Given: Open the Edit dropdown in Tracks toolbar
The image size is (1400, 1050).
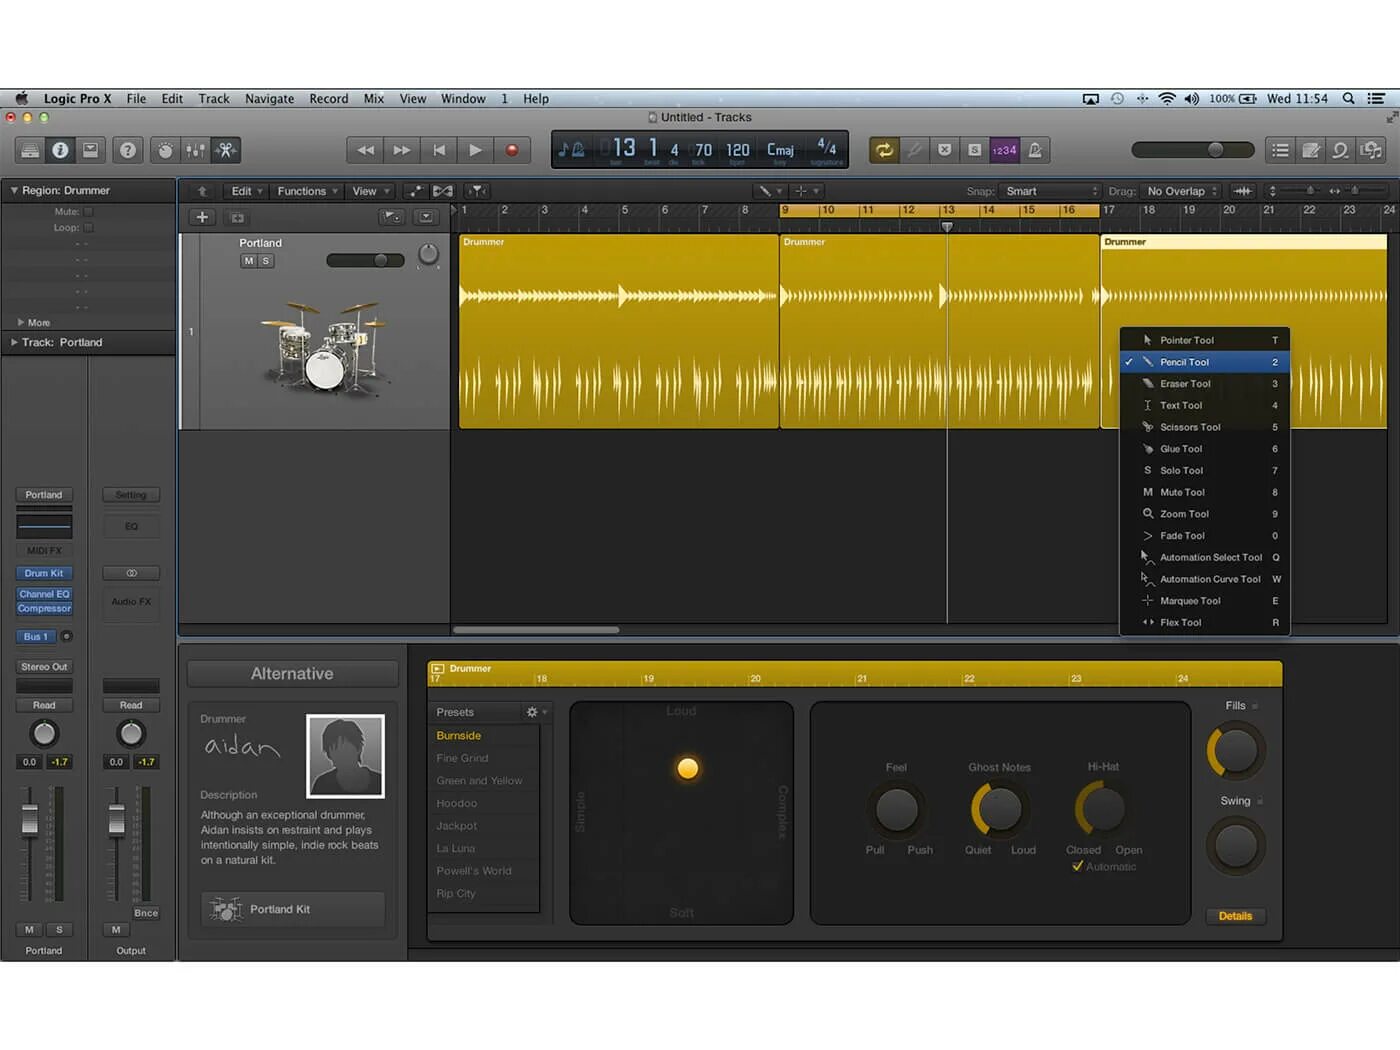Looking at the screenshot, I should point(247,191).
